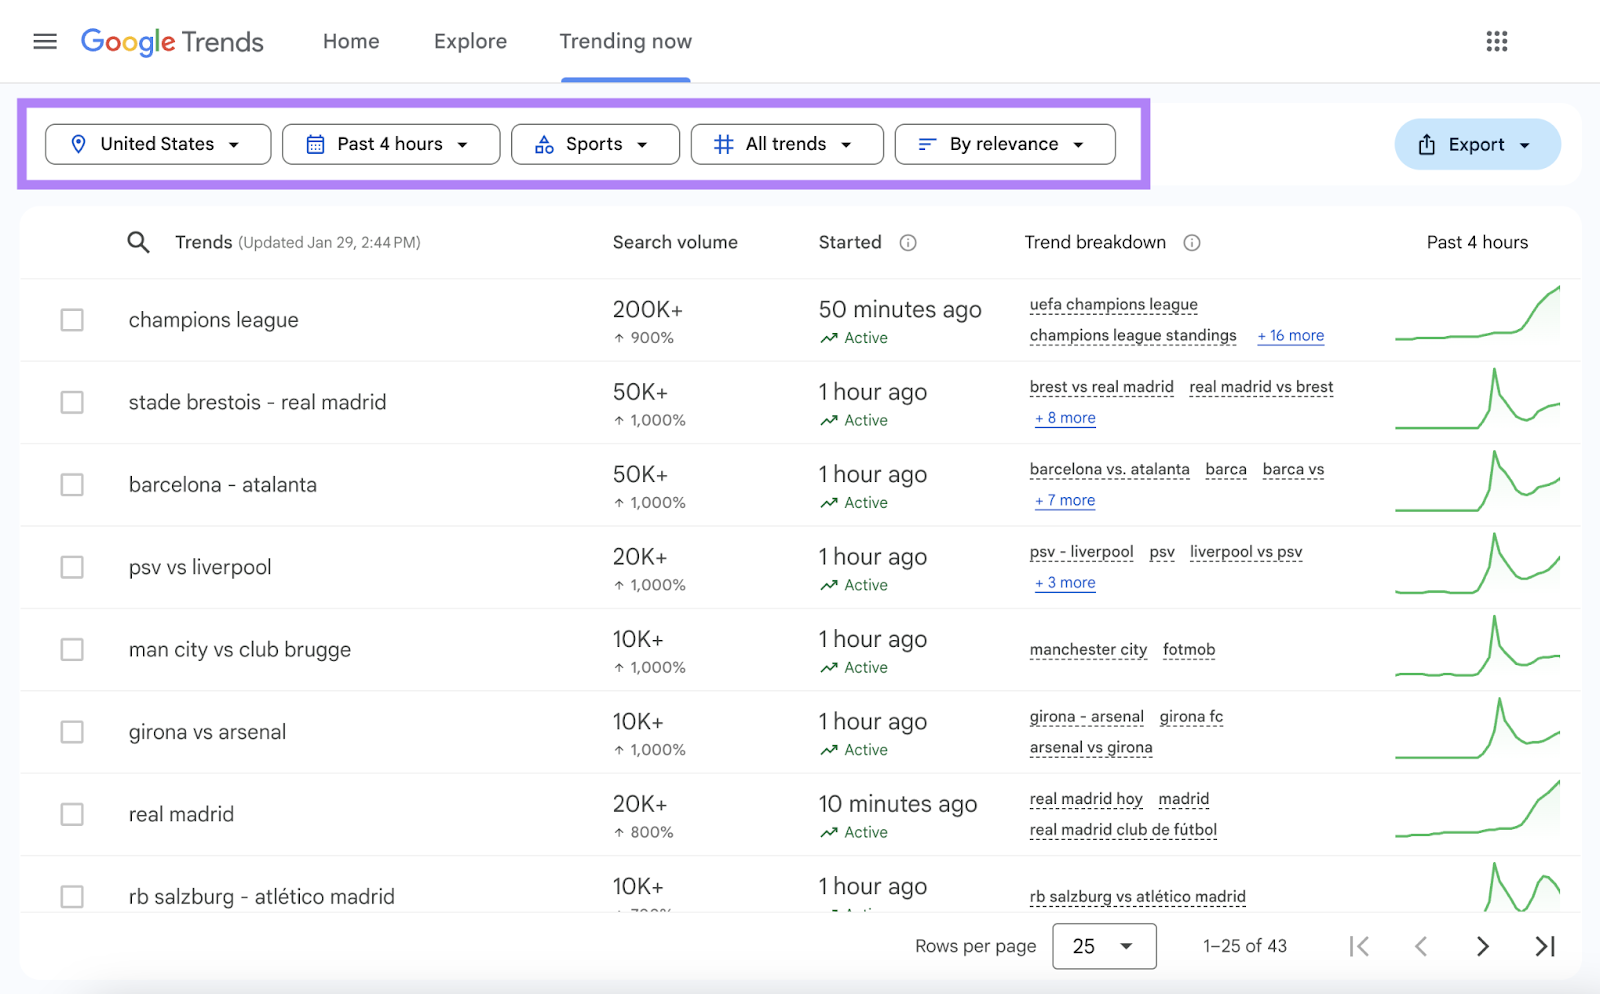Image resolution: width=1600 pixels, height=994 pixels.
Task: Click the info icon beside Trend breakdown
Action: pyautogui.click(x=1192, y=243)
